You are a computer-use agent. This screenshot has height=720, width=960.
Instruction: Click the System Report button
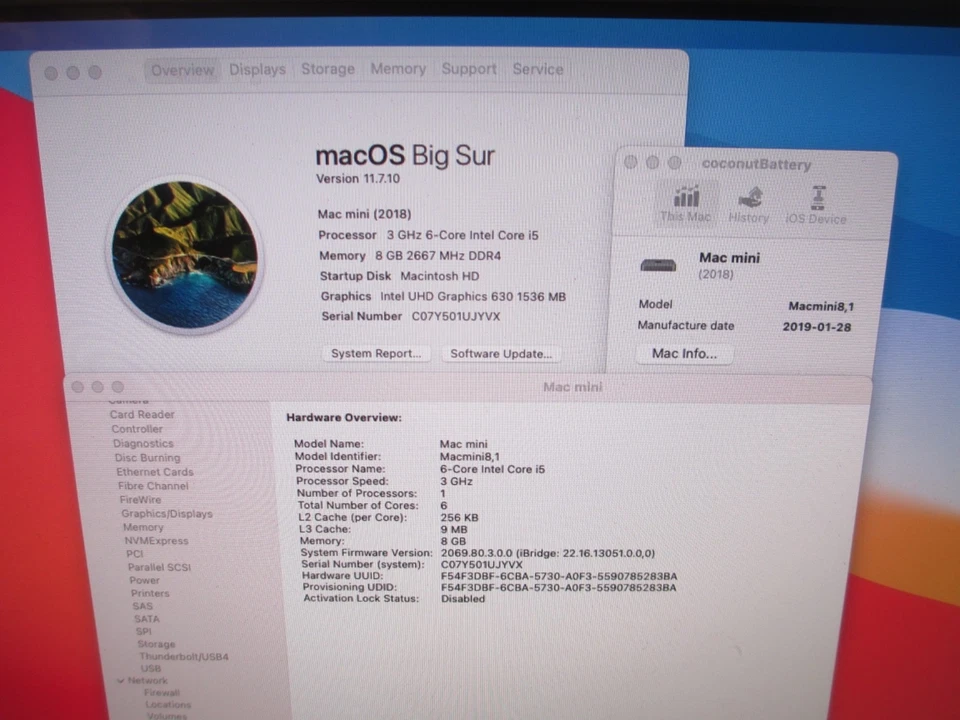pos(376,353)
